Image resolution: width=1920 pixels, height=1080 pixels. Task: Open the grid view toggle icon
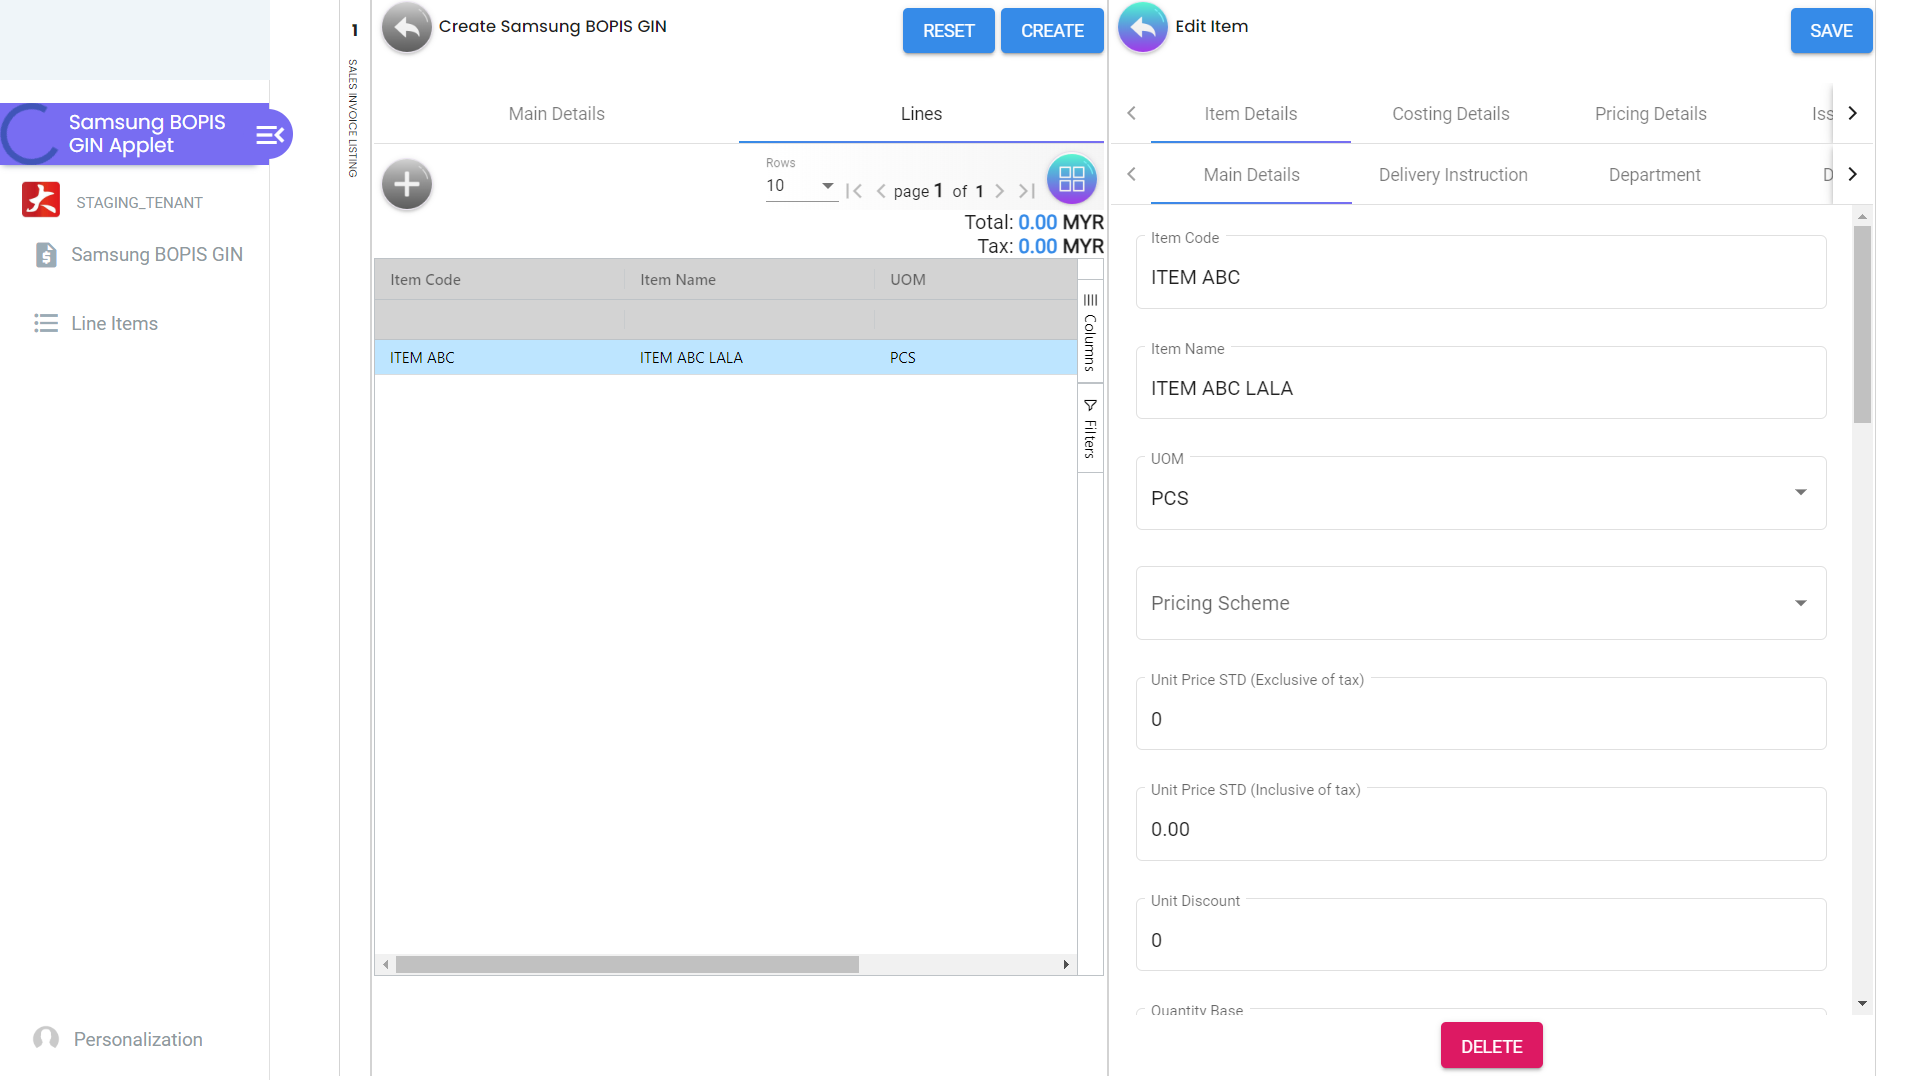1071,179
